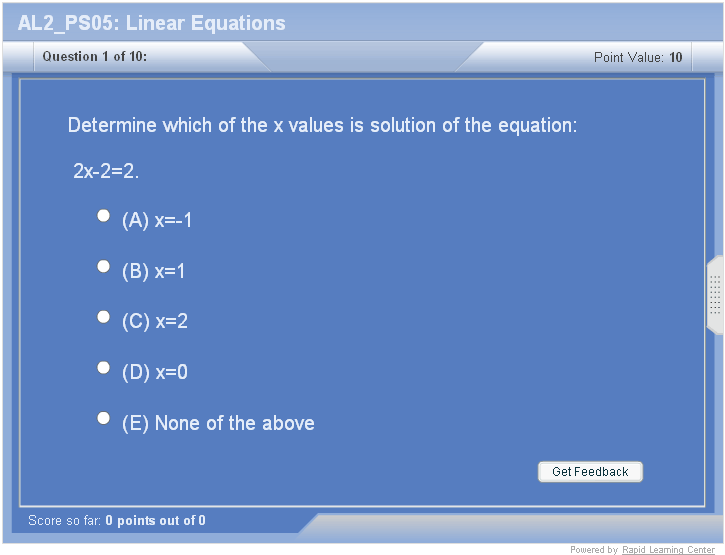Choose radio option (B) x=1

pos(103,266)
